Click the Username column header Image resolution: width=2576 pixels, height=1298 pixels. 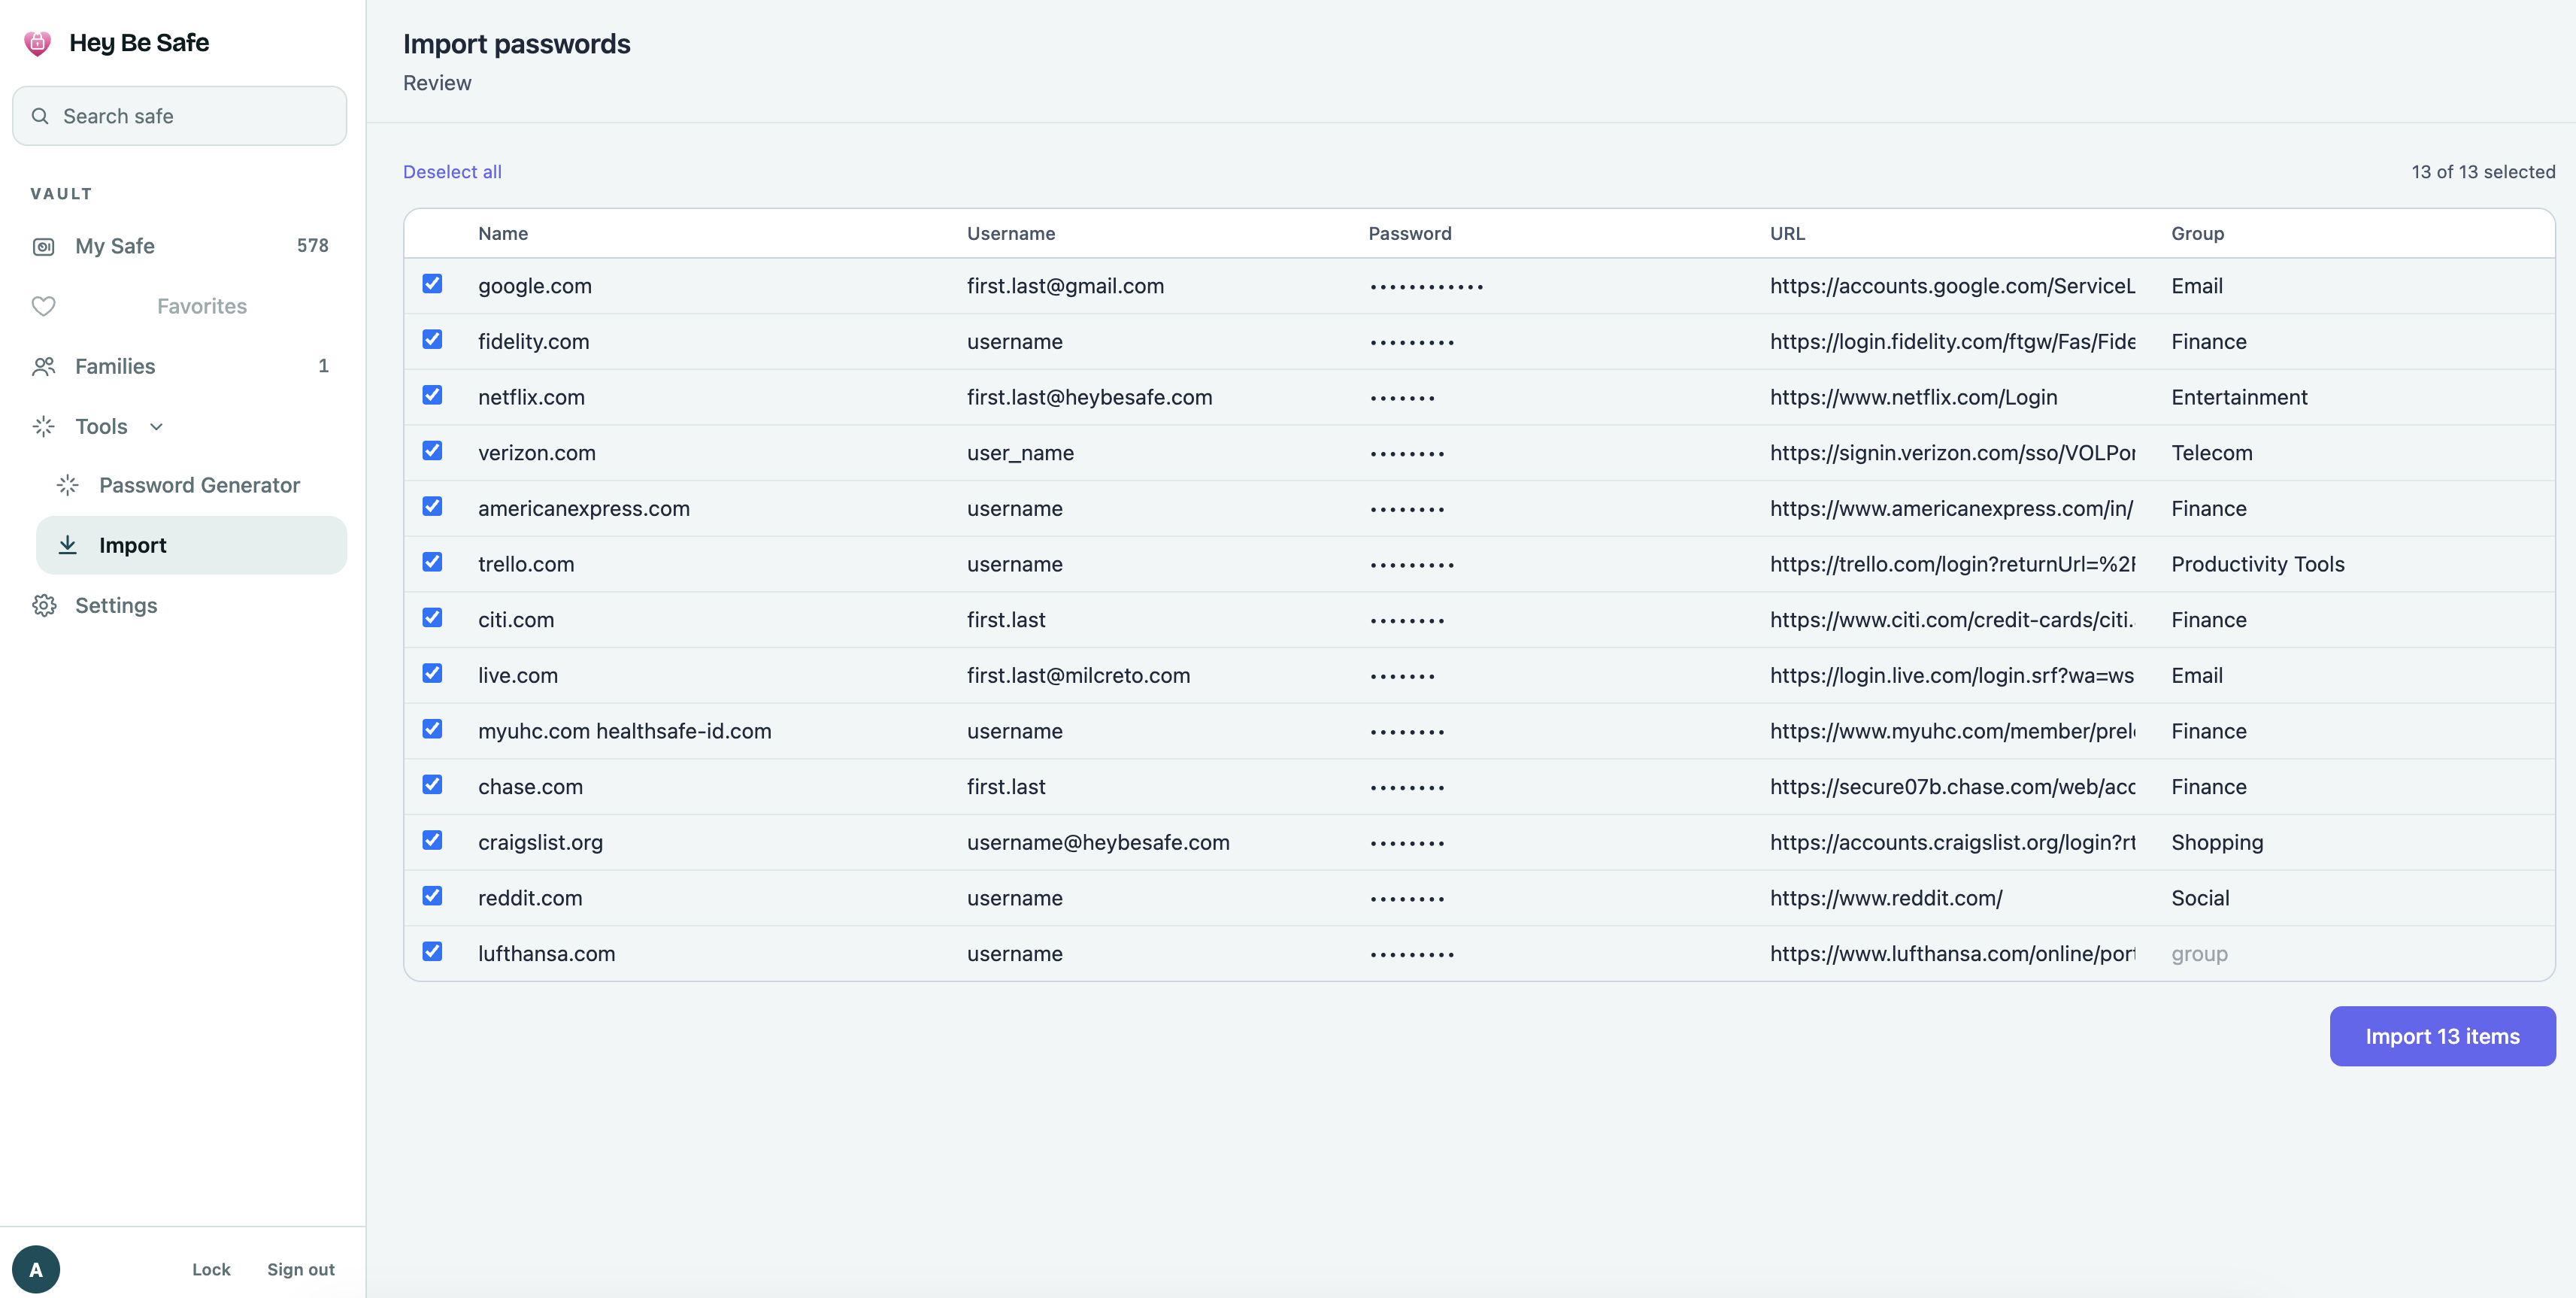pos(1011,233)
